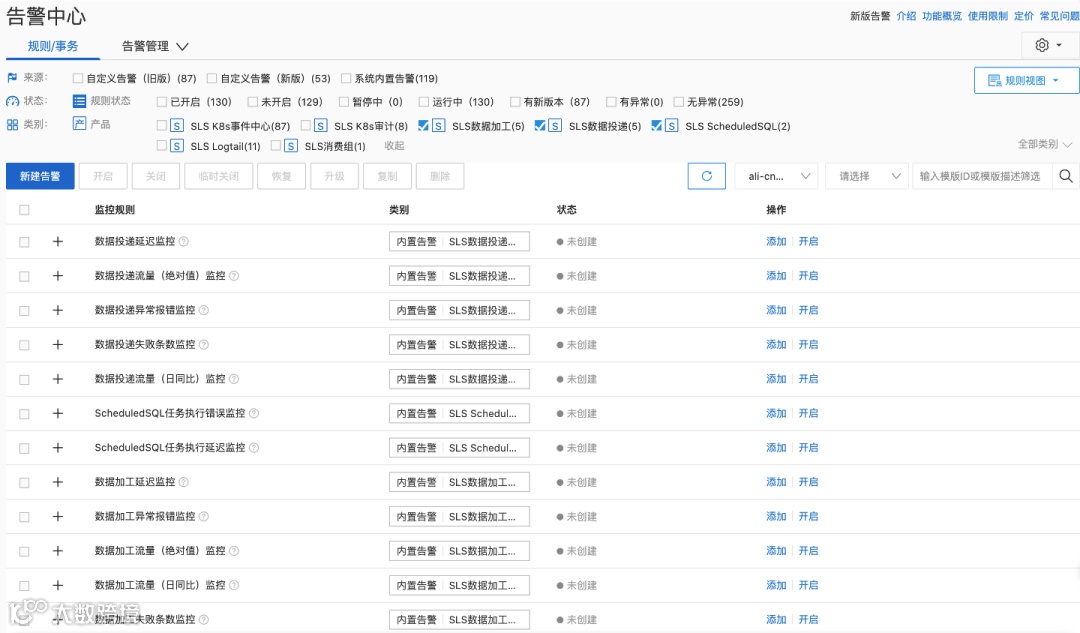Click the 来源 flag icon
This screenshot has width=1080, height=633.
point(12,78)
